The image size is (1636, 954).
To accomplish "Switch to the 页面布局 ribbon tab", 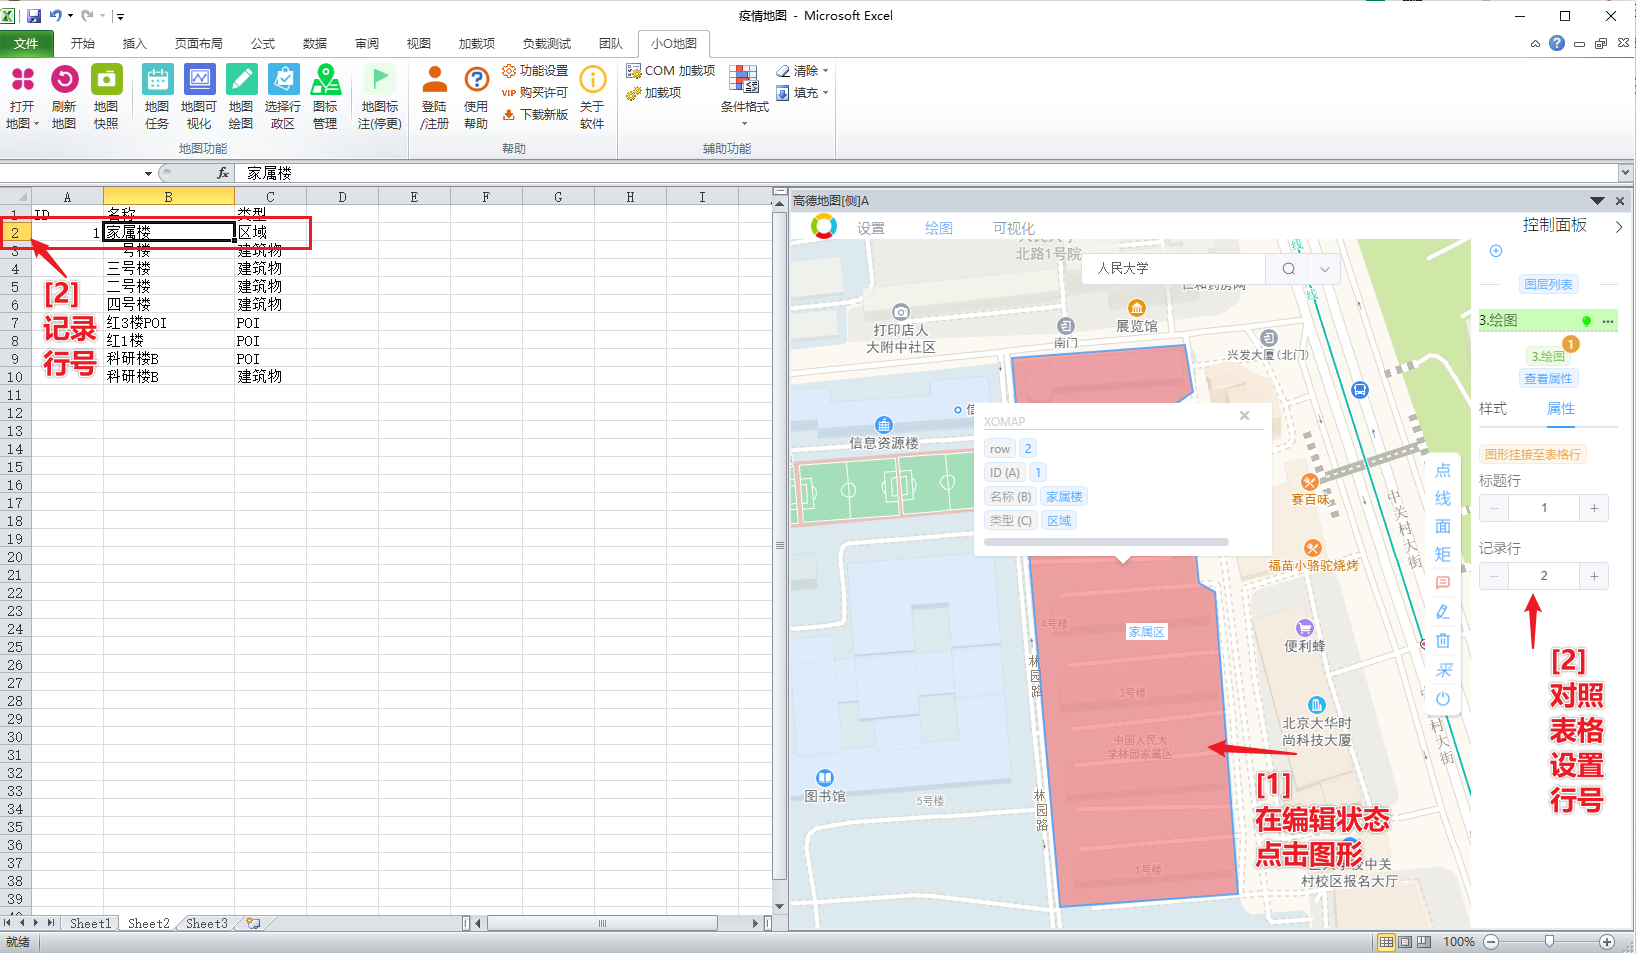I will click(x=199, y=44).
